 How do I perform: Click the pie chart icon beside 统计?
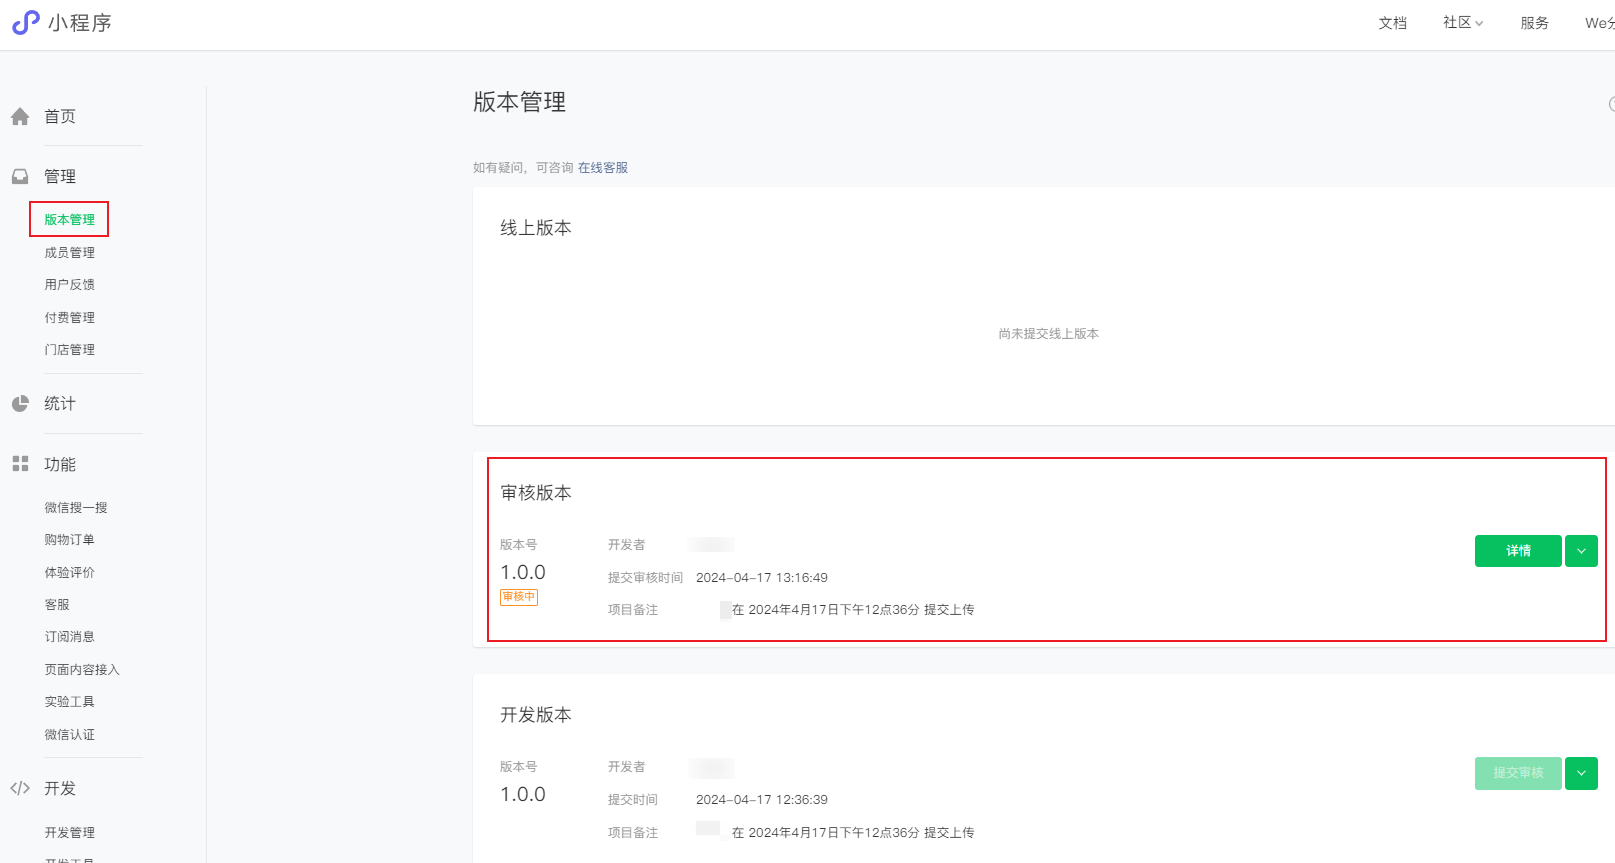[x=20, y=404]
